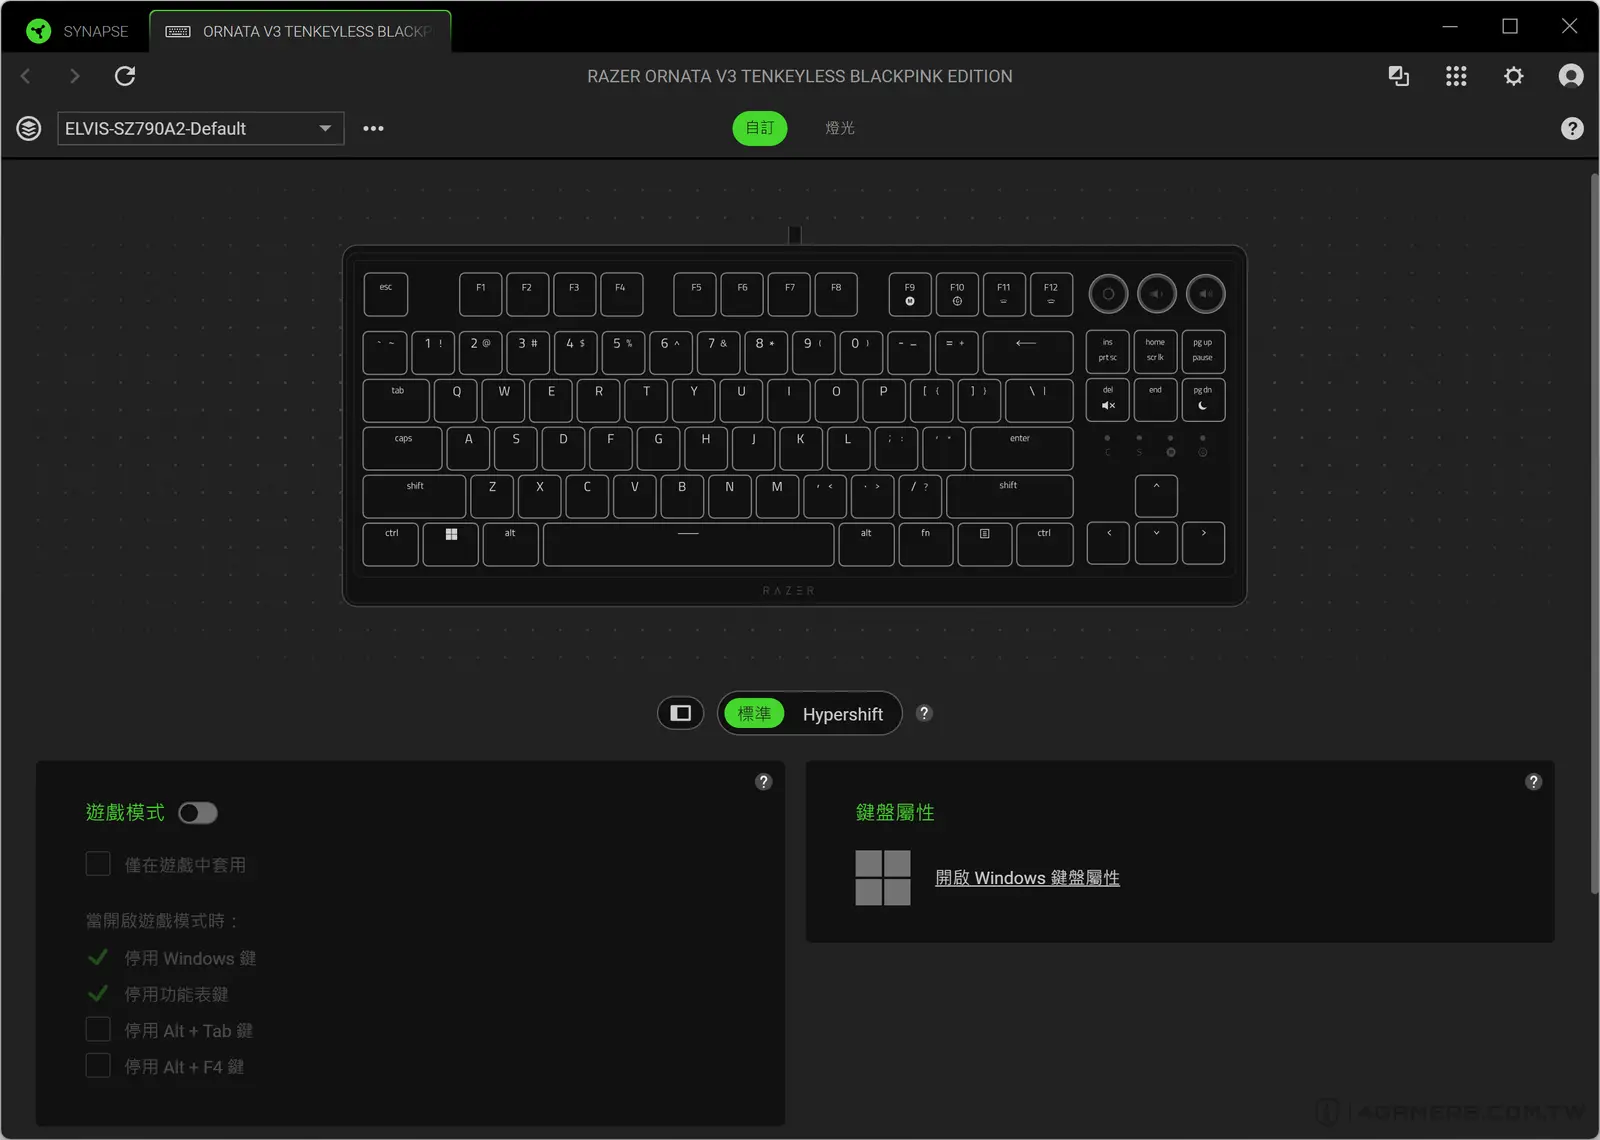Select the right arrow key

click(1203, 543)
